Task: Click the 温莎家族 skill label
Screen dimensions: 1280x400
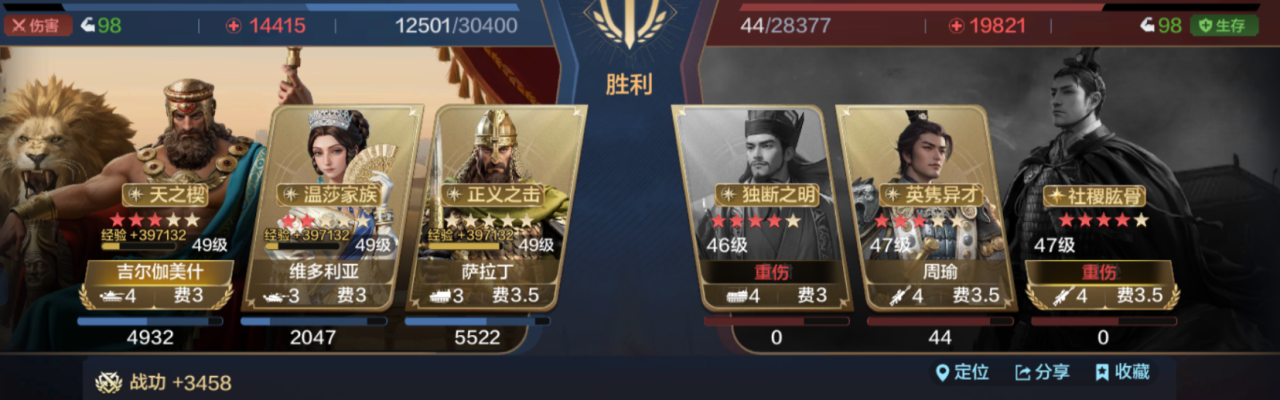Action: pyautogui.click(x=323, y=195)
